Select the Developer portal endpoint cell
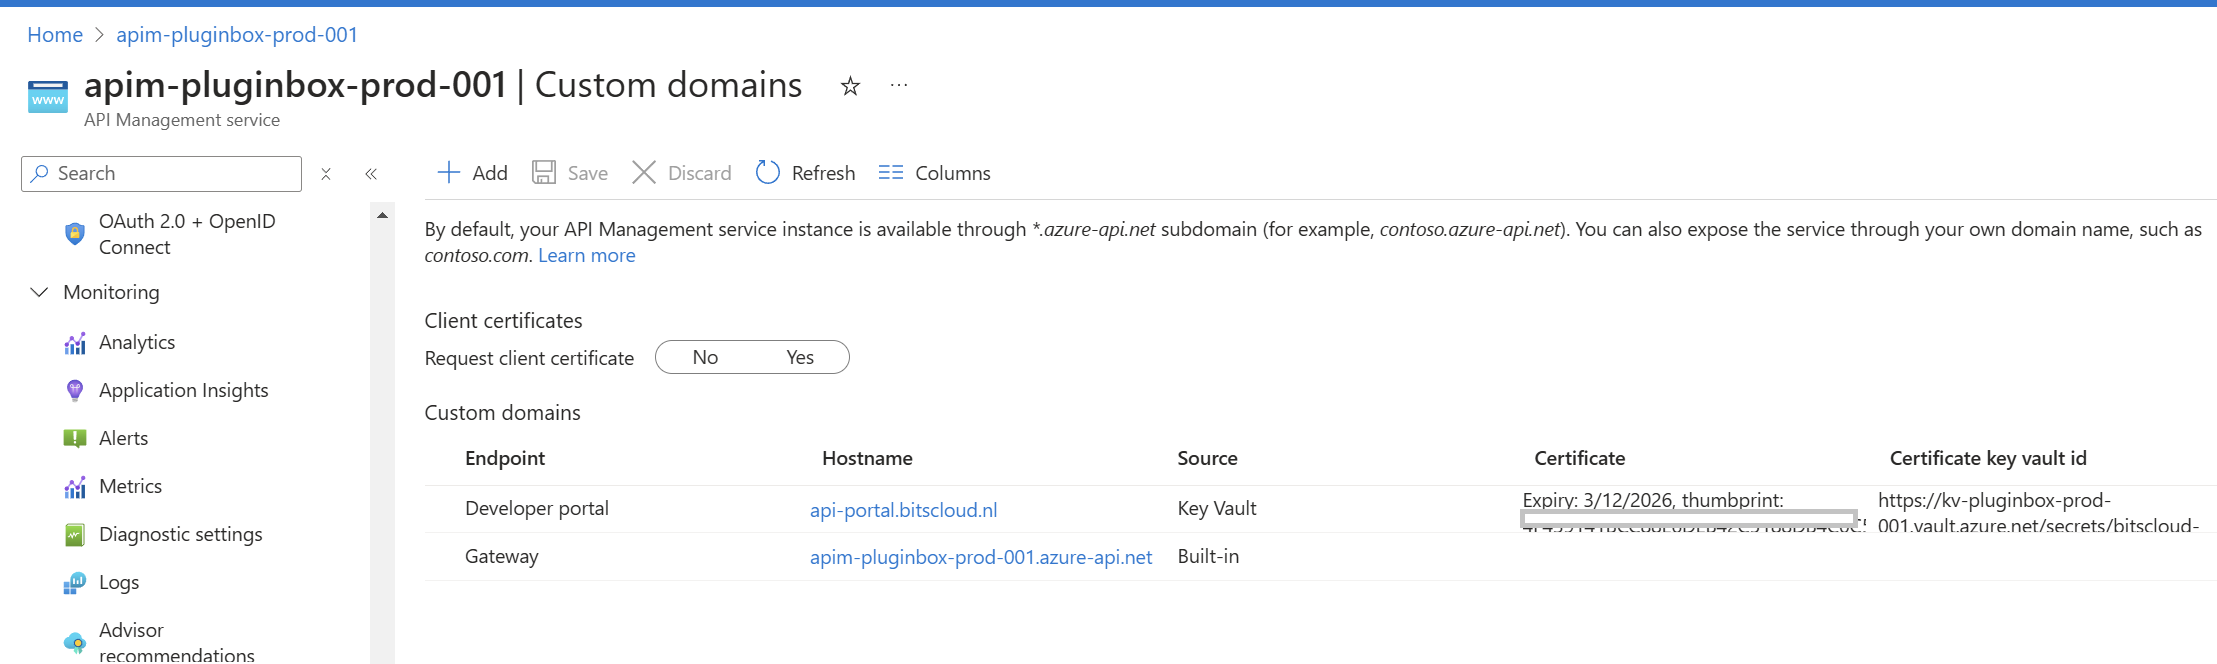2217x664 pixels. click(537, 508)
